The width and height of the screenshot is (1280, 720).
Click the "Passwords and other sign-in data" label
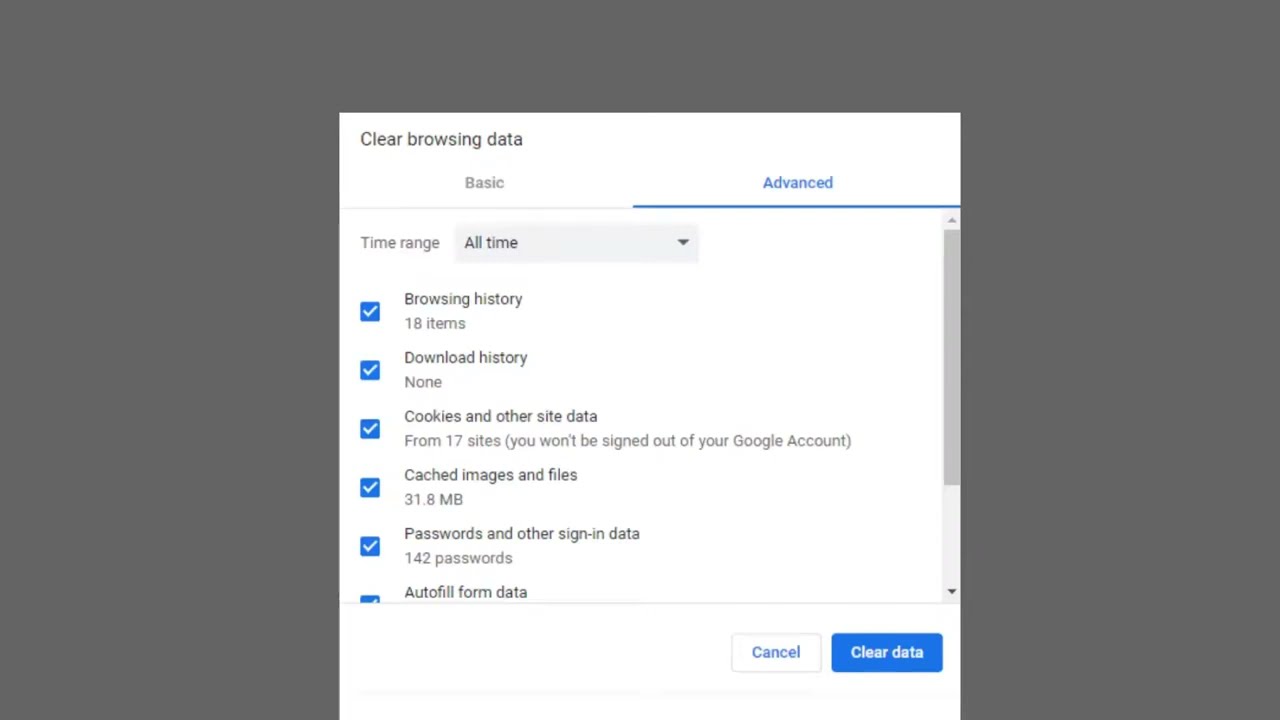521,534
